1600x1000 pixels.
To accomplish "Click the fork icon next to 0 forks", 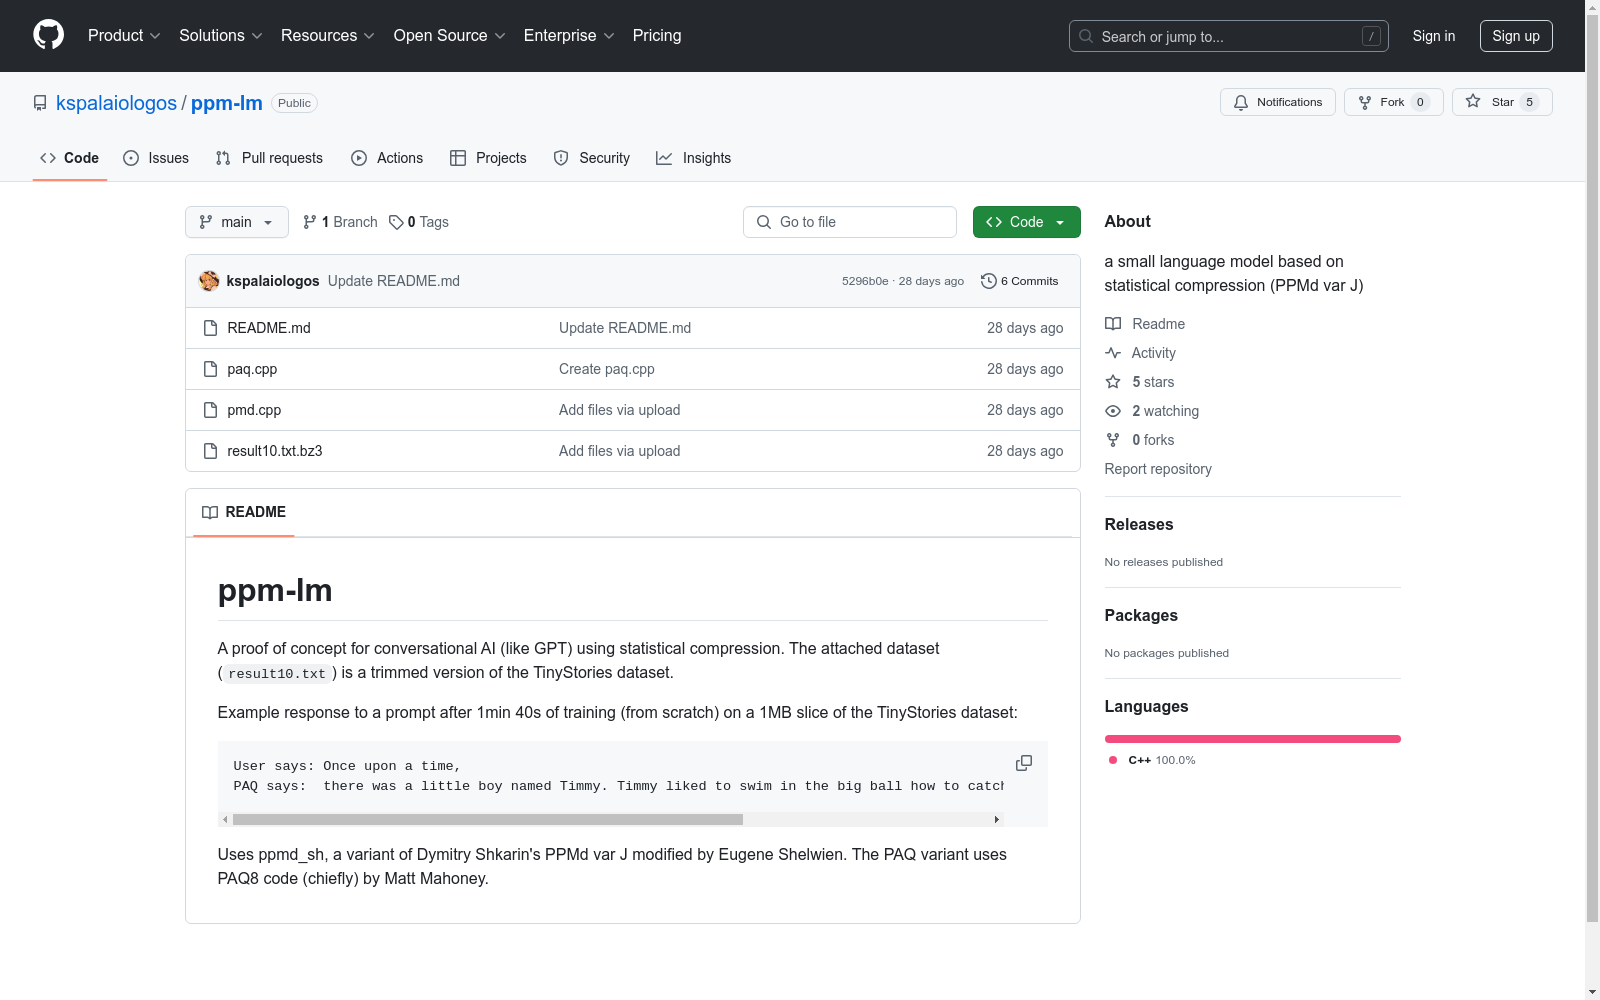I will [x=1113, y=440].
